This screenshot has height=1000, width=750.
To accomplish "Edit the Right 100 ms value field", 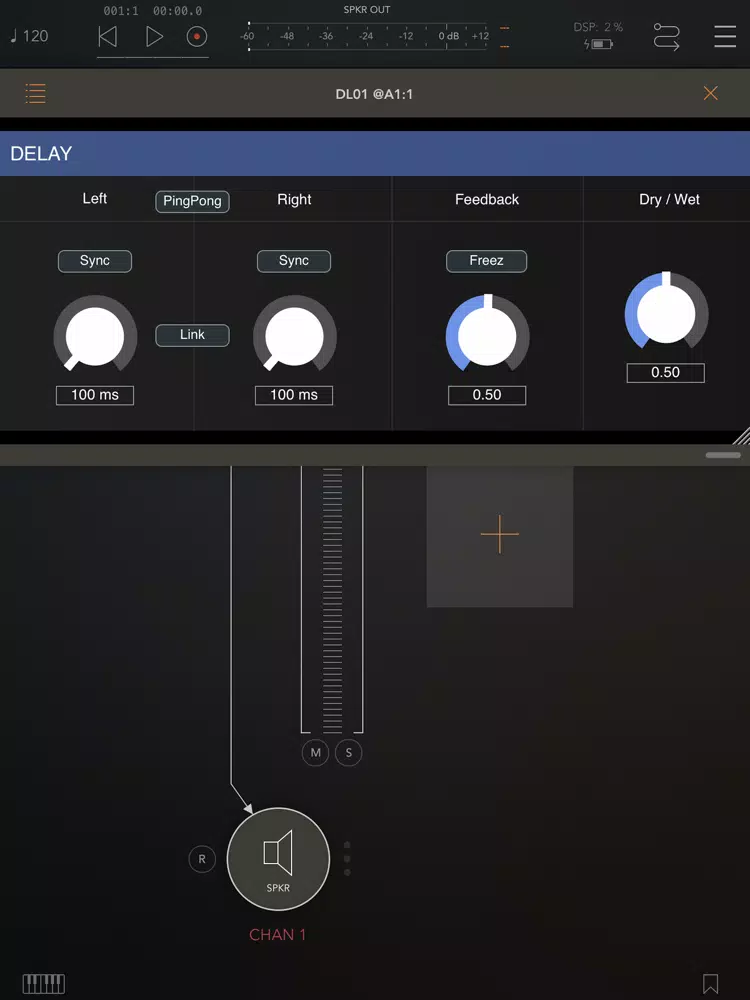I will pos(294,395).
